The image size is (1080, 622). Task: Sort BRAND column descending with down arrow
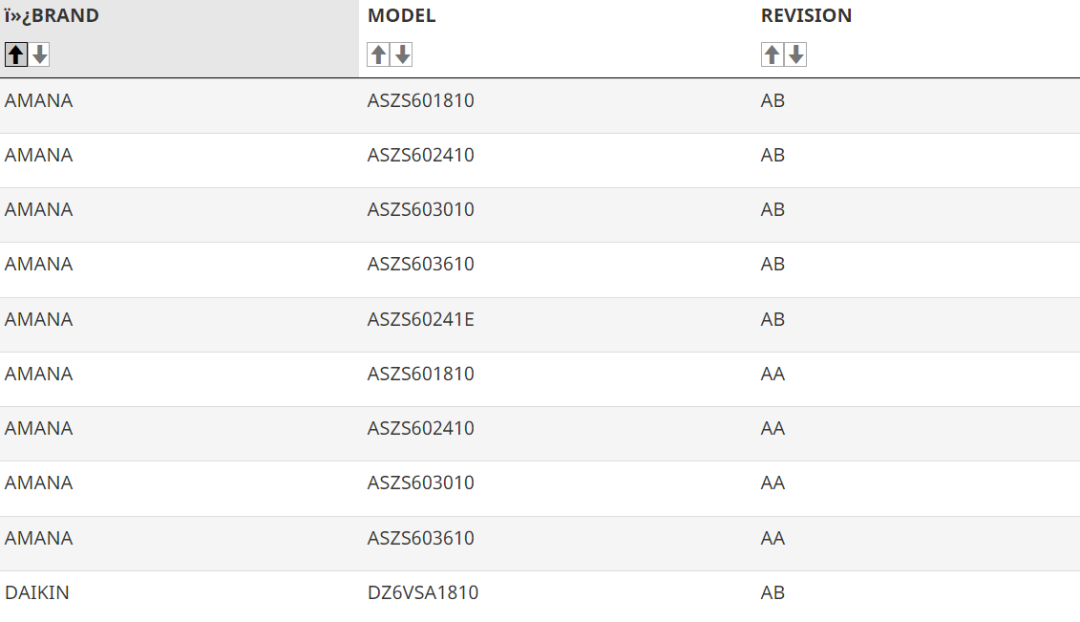[40, 54]
